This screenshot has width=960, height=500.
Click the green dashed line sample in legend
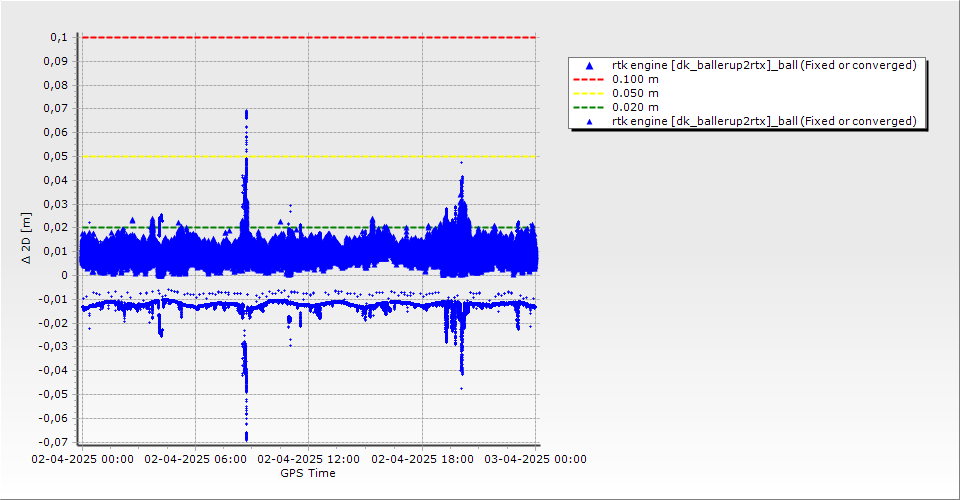coord(588,108)
